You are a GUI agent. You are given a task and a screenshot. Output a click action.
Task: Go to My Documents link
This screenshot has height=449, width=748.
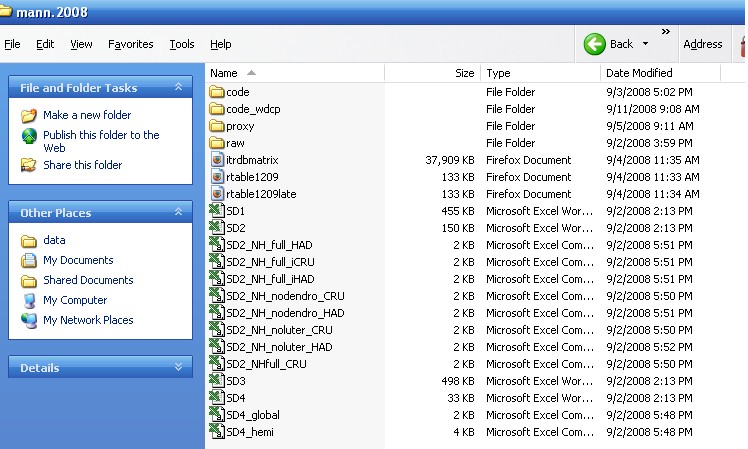point(78,260)
